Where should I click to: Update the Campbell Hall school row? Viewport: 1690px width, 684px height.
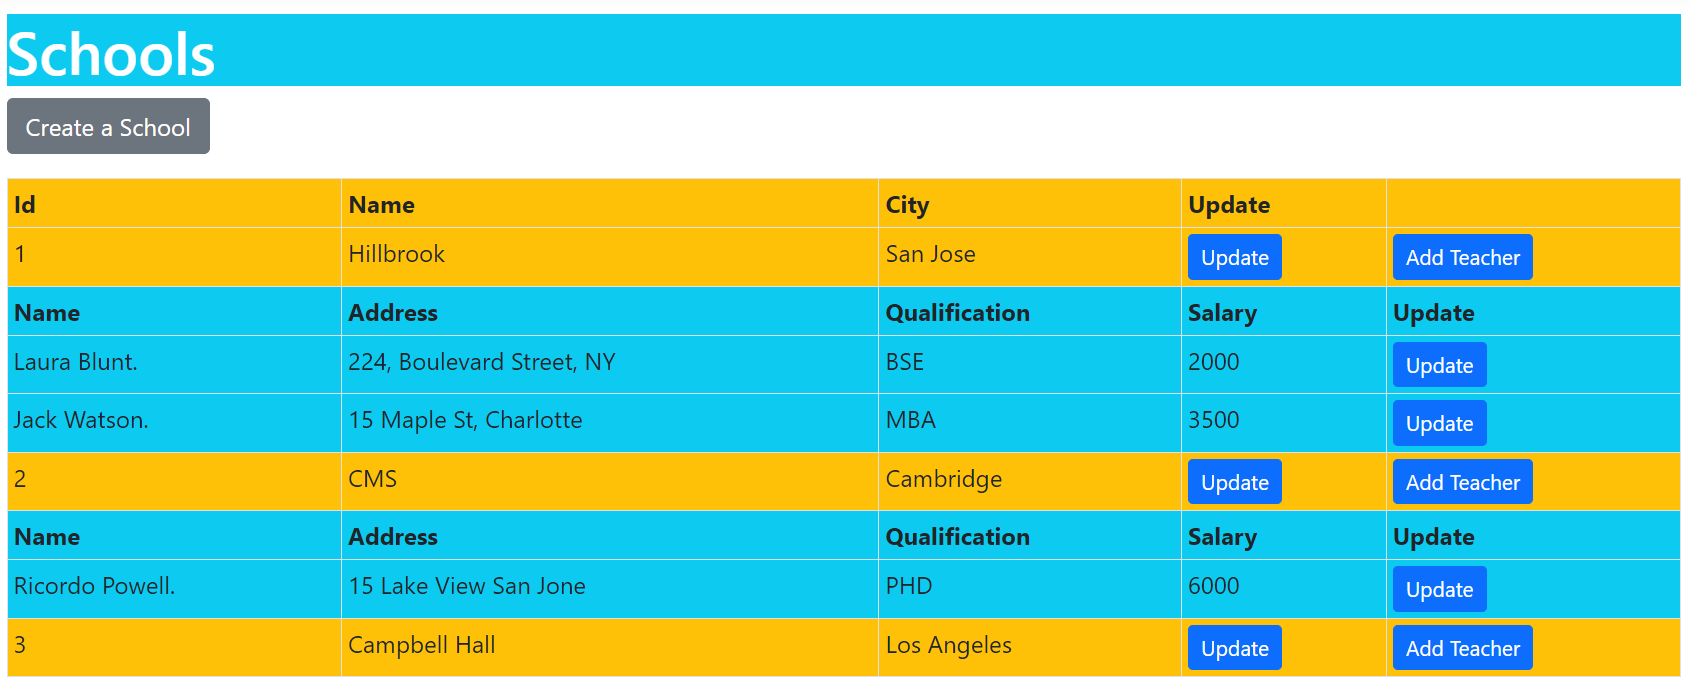point(1234,648)
